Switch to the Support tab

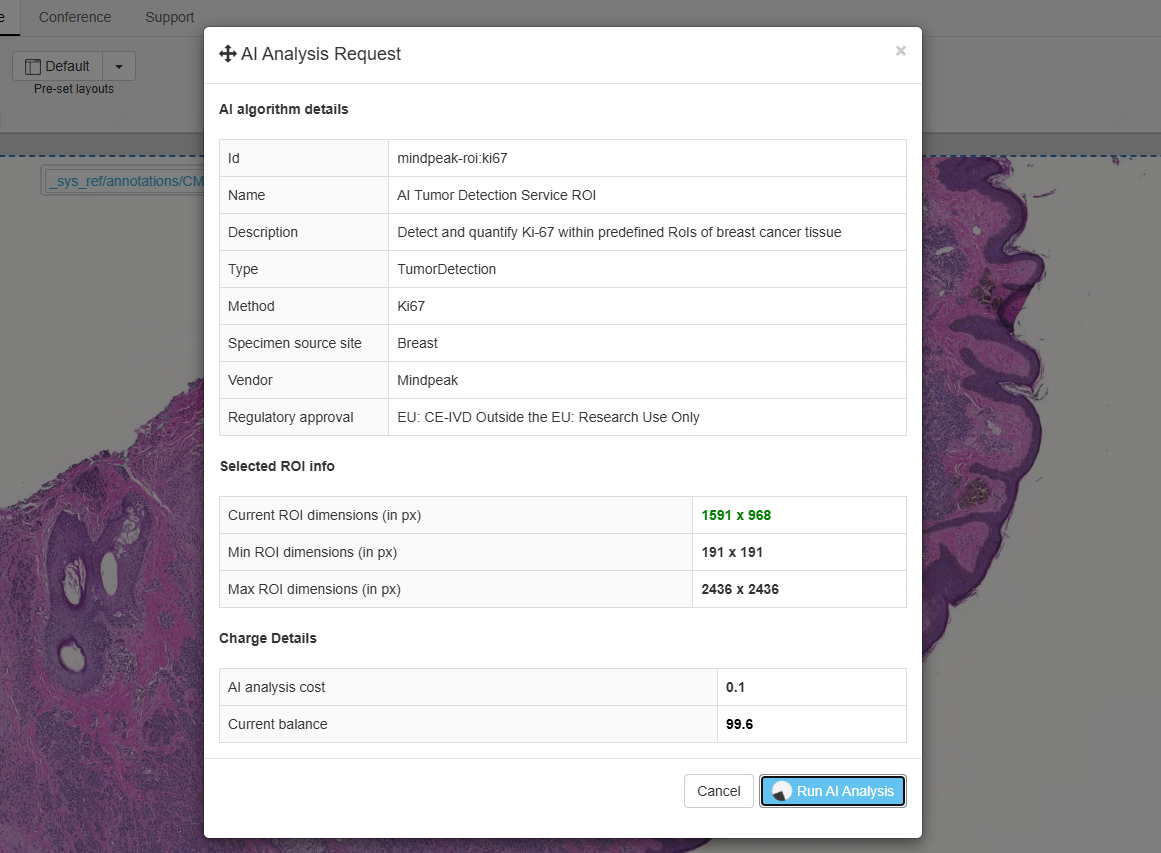pos(169,17)
